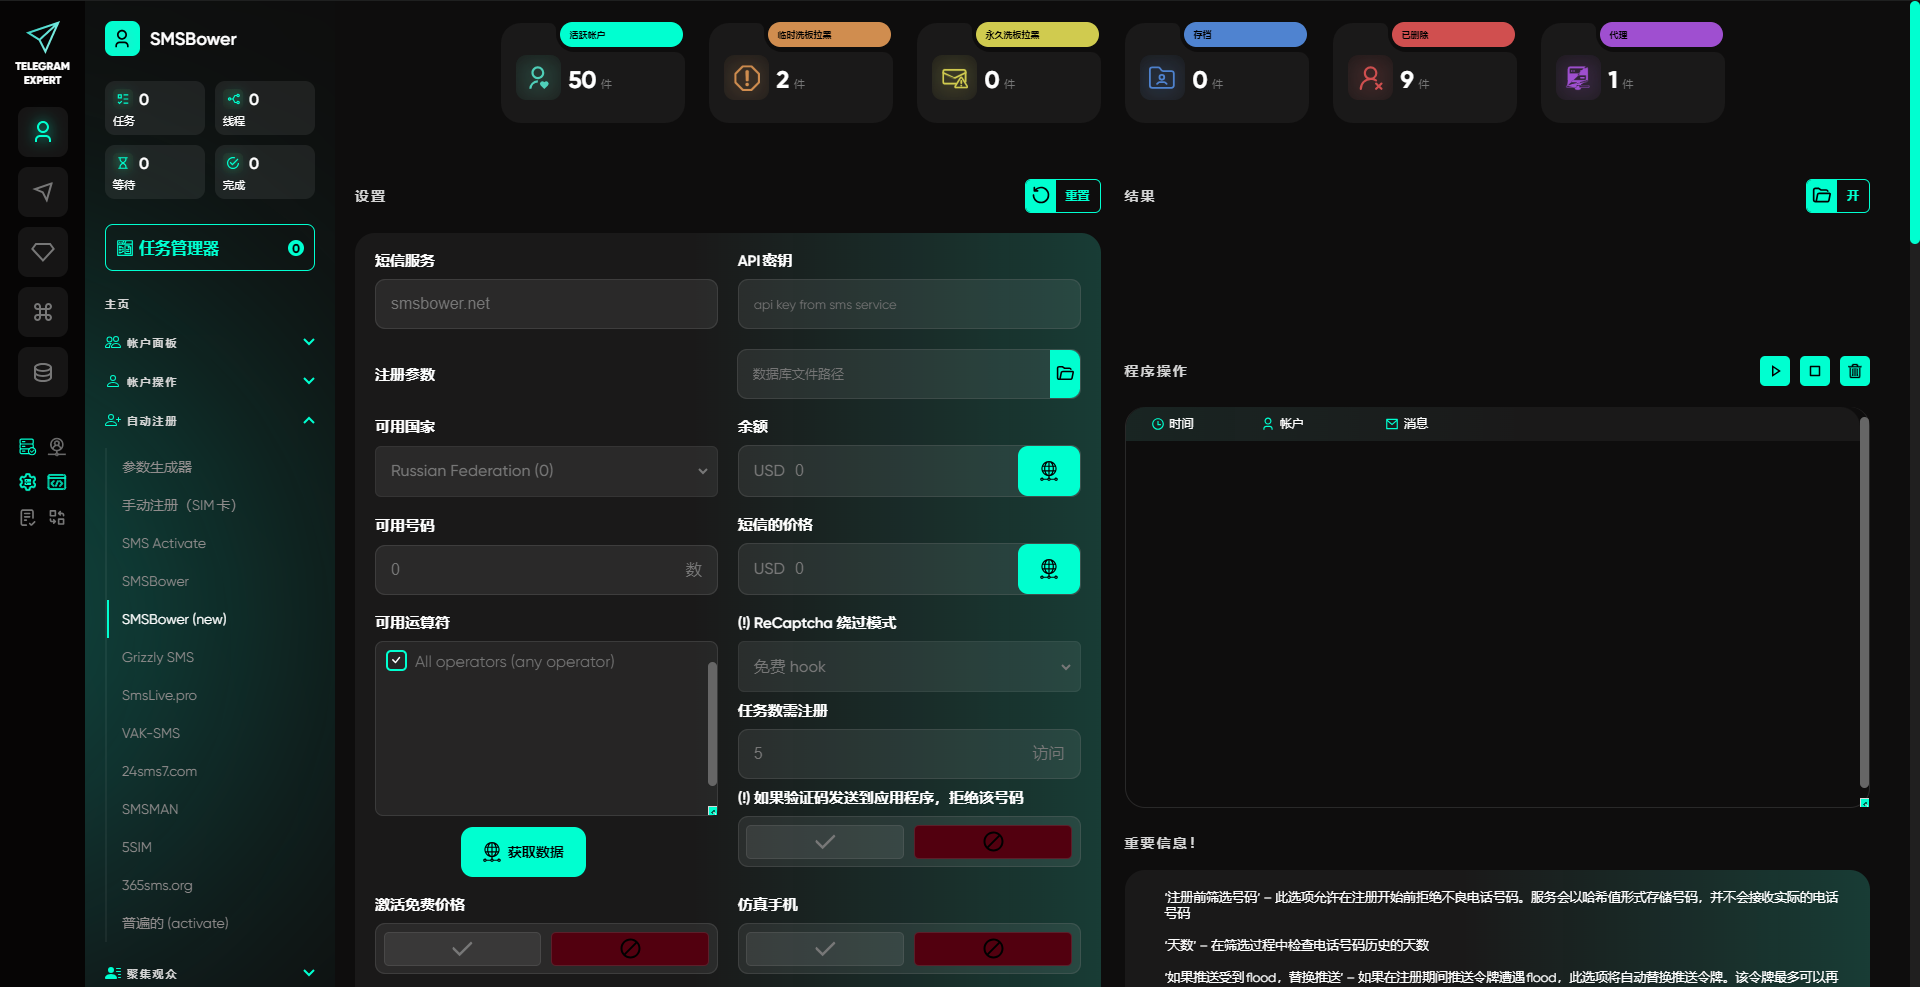Click the smsbower.net service field
The image size is (1920, 987).
coord(546,304)
